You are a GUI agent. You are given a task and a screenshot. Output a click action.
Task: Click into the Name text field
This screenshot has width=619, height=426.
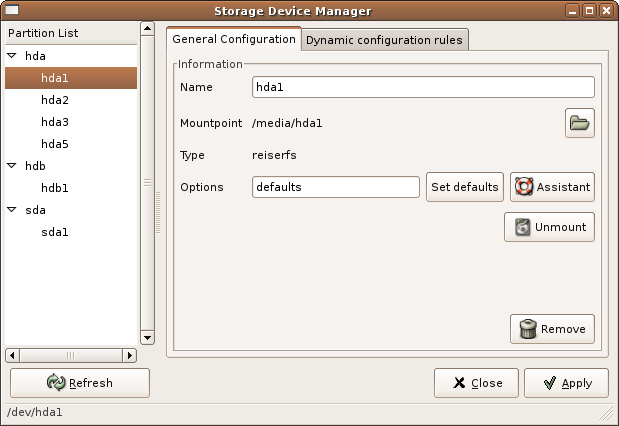[x=423, y=87]
